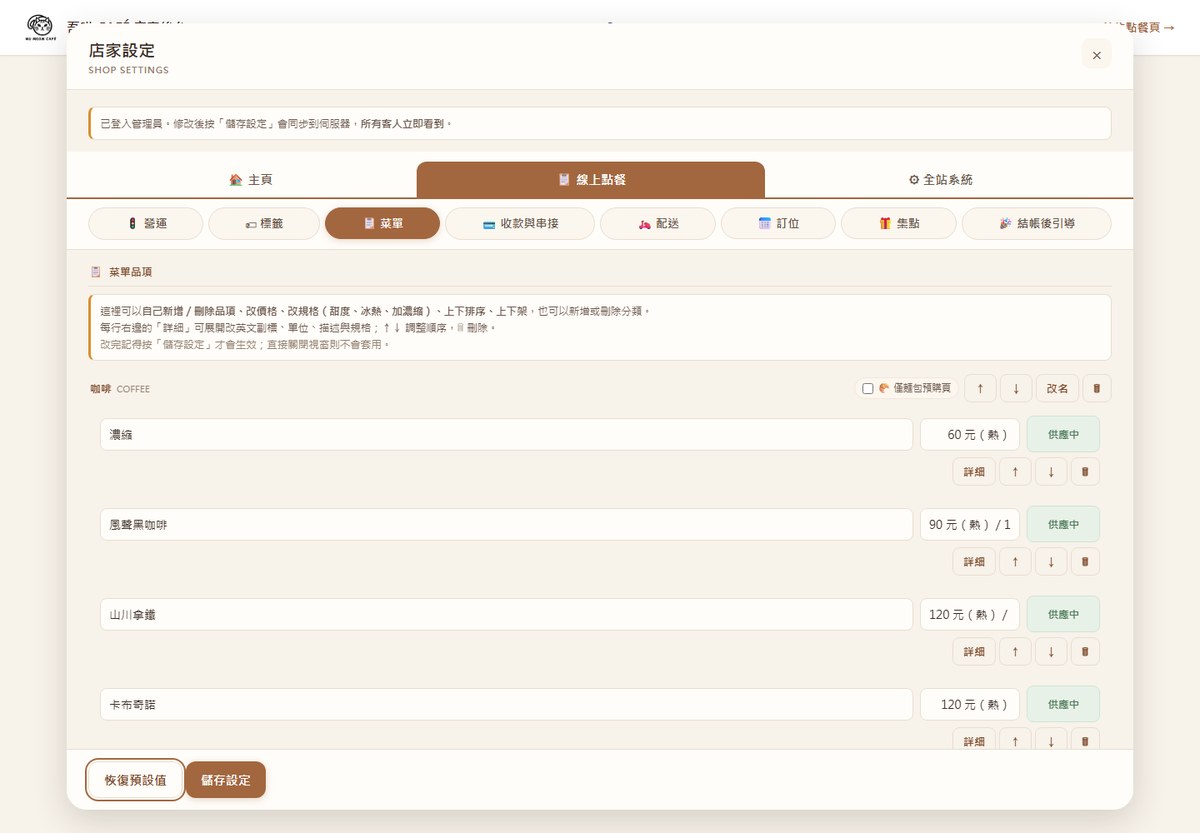Edit the 卡布奇諾 name field
Image resolution: width=1200 pixels, height=833 pixels.
(506, 705)
